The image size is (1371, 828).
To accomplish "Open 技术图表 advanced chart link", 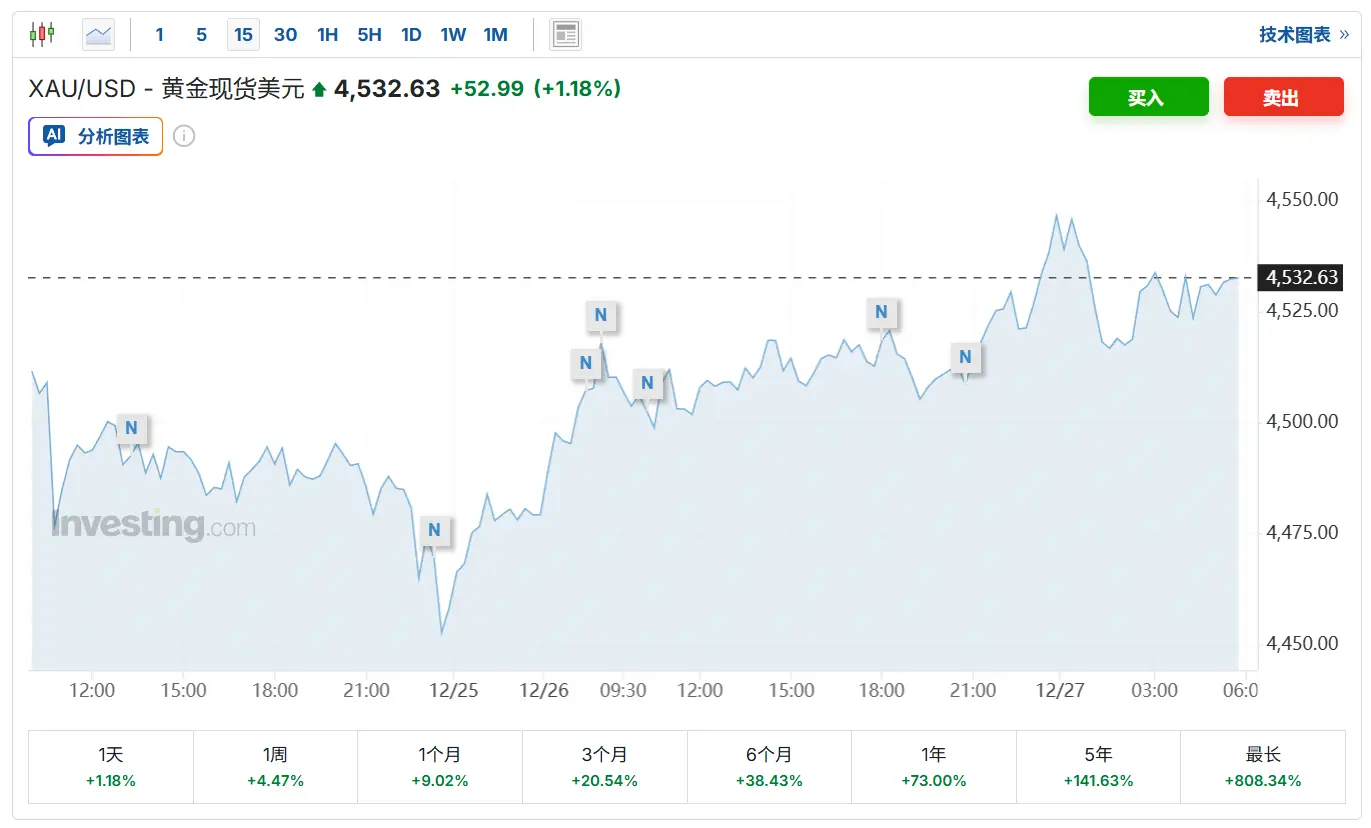I will (1302, 35).
